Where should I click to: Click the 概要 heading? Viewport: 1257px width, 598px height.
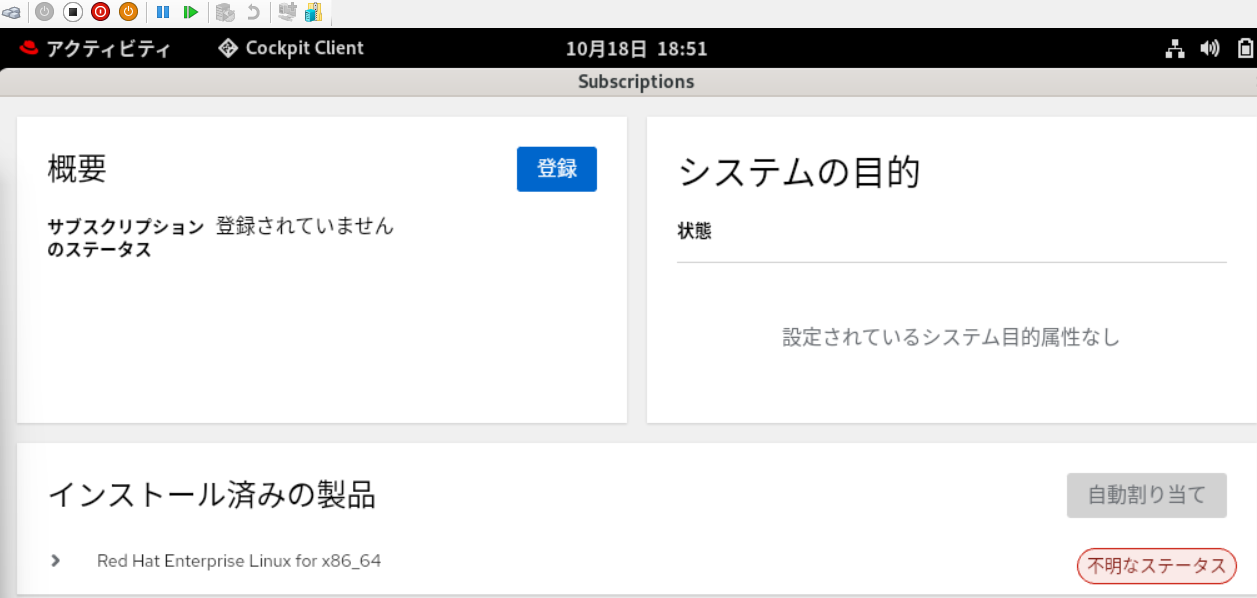[77, 169]
